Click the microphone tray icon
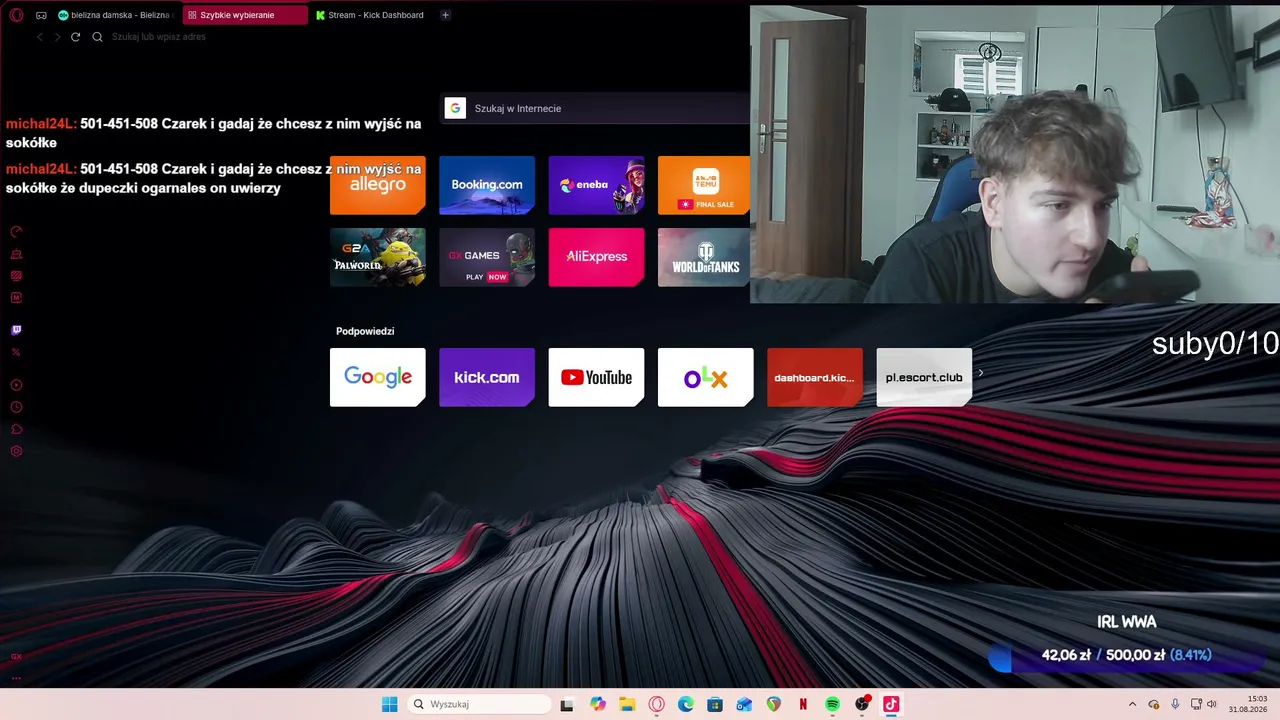 click(1175, 704)
